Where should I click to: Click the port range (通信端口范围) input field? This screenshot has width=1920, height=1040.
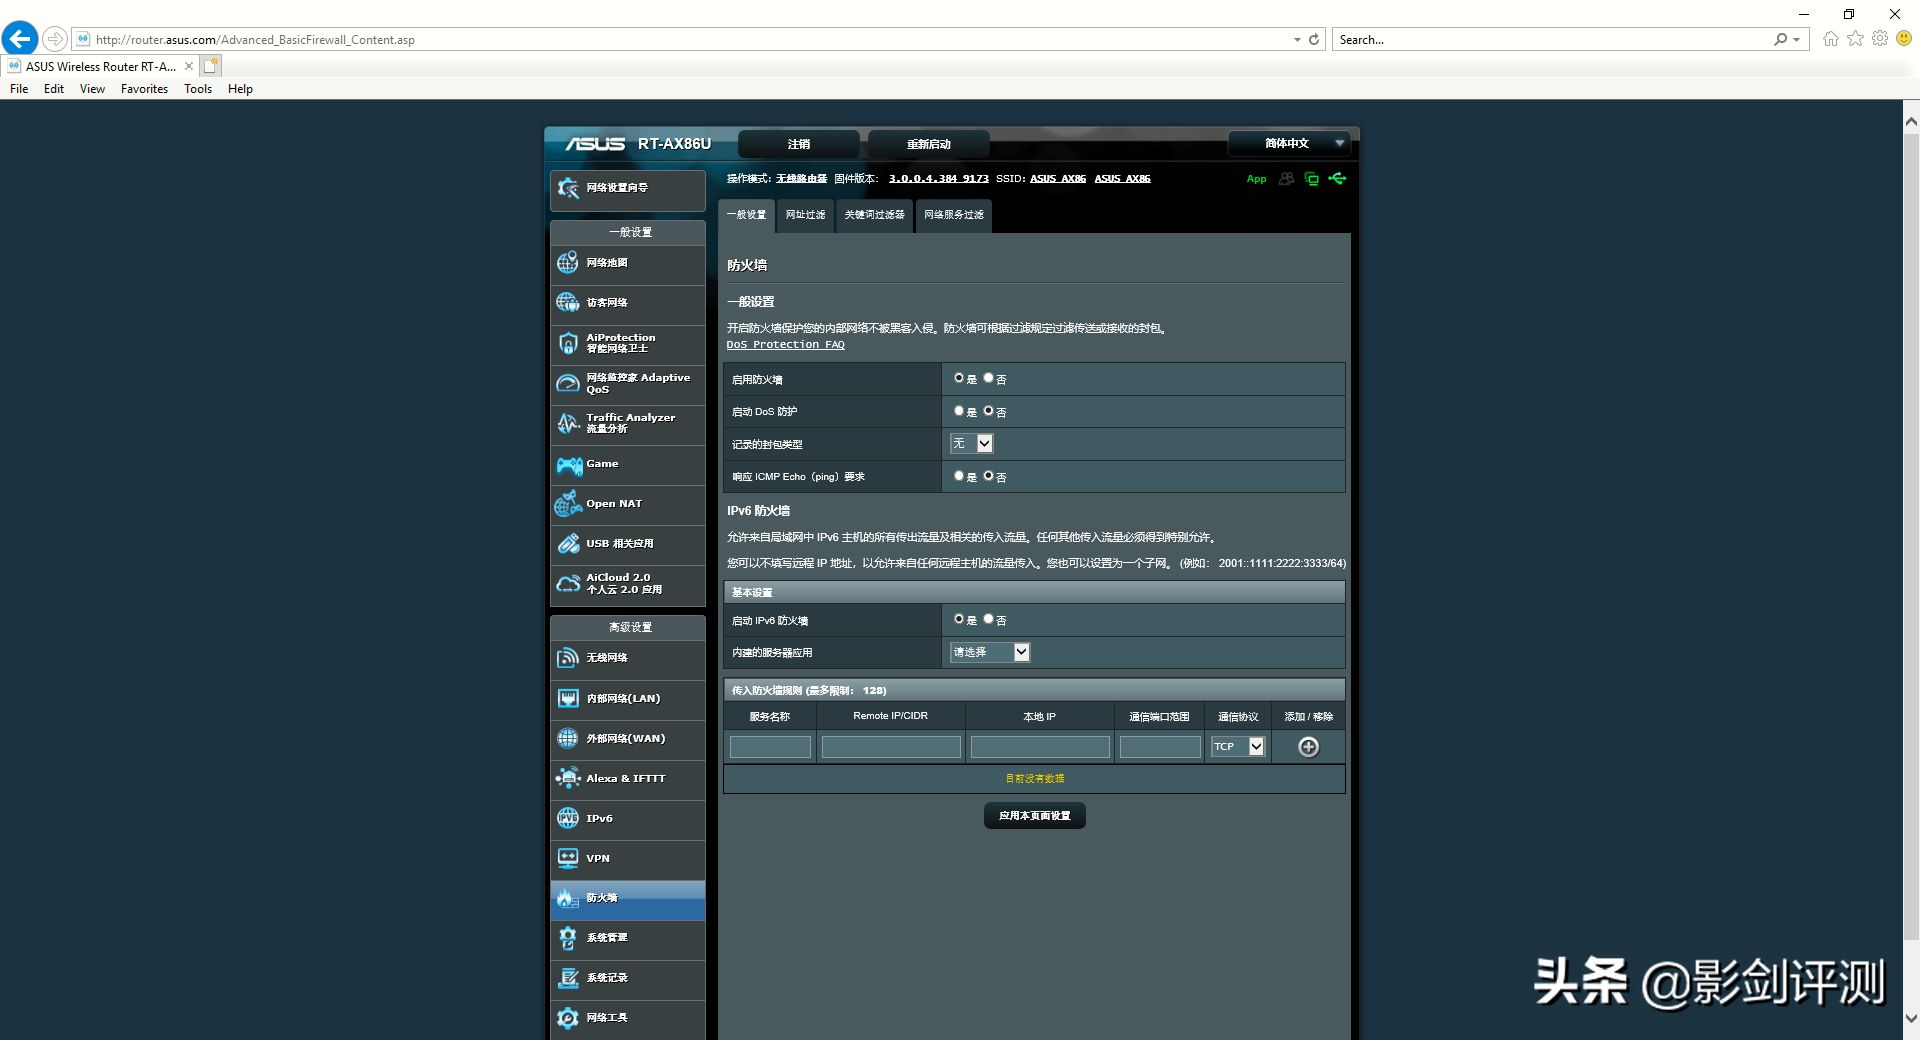coord(1160,747)
